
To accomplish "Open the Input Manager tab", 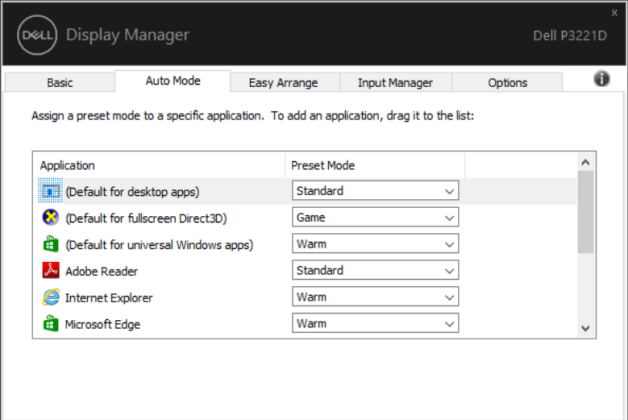I will click(395, 82).
